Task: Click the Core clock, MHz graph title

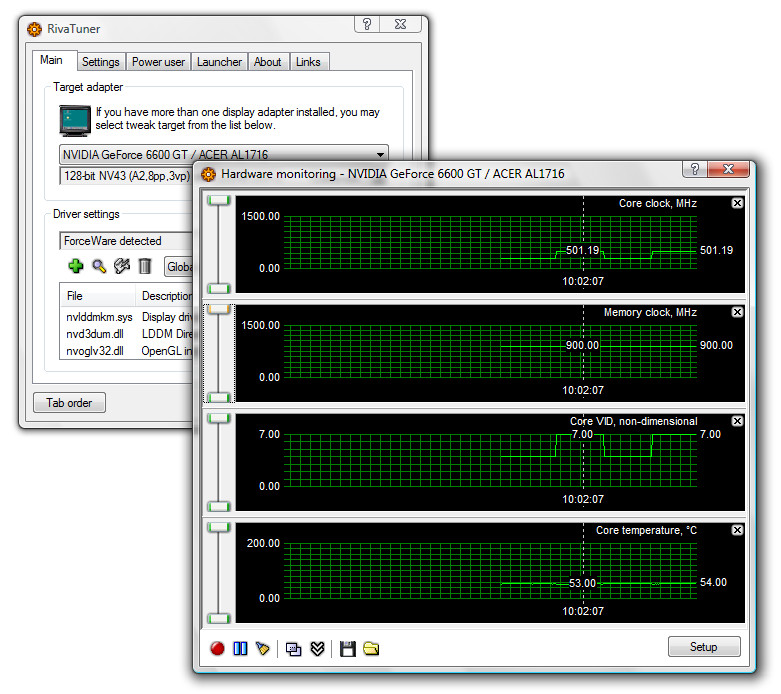Action: (x=657, y=203)
